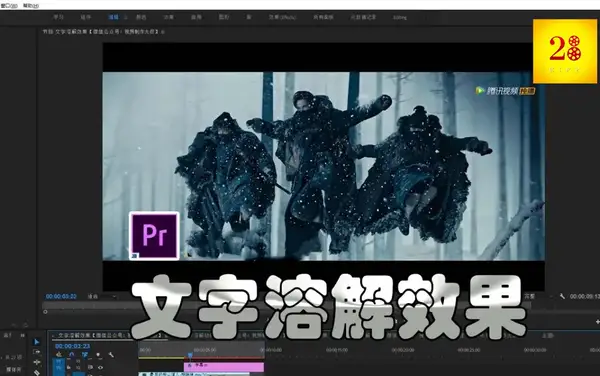Open the Program monitor wrench settings

pyautogui.click(x=562, y=296)
